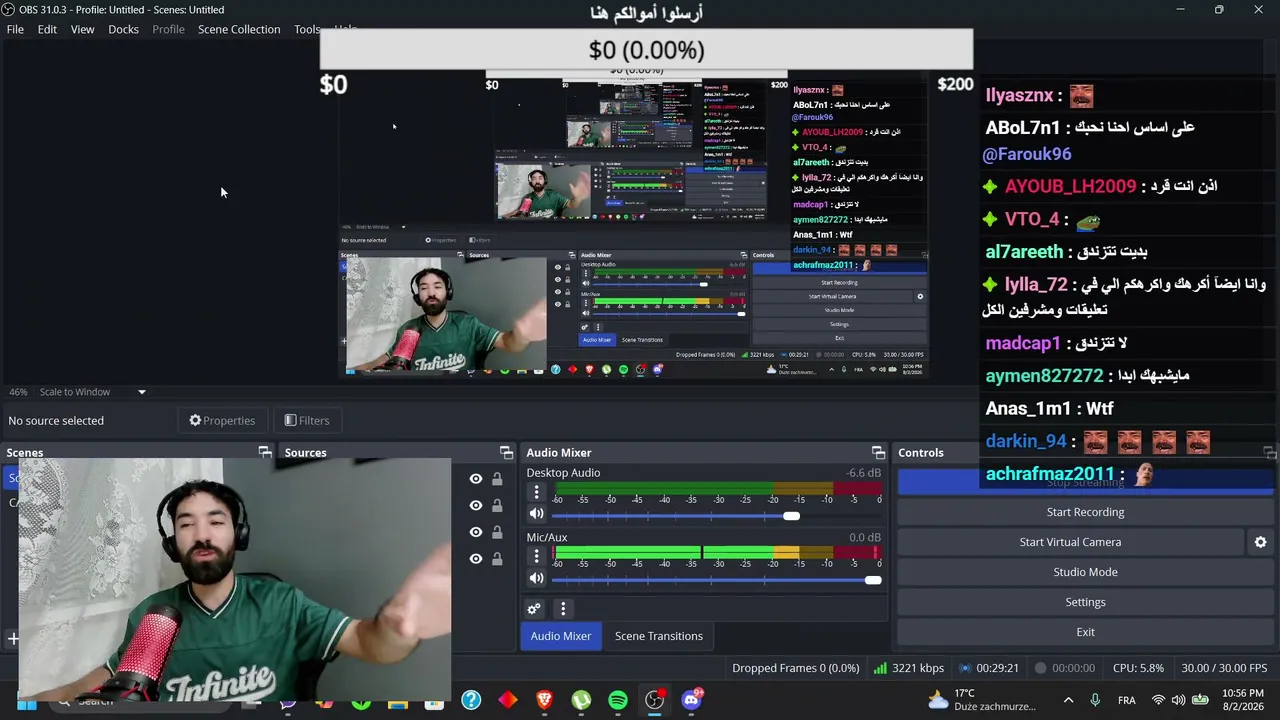Click the 'CPU: 5.8%' status text
Image resolution: width=1280 pixels, height=720 pixels.
[x=1138, y=668]
